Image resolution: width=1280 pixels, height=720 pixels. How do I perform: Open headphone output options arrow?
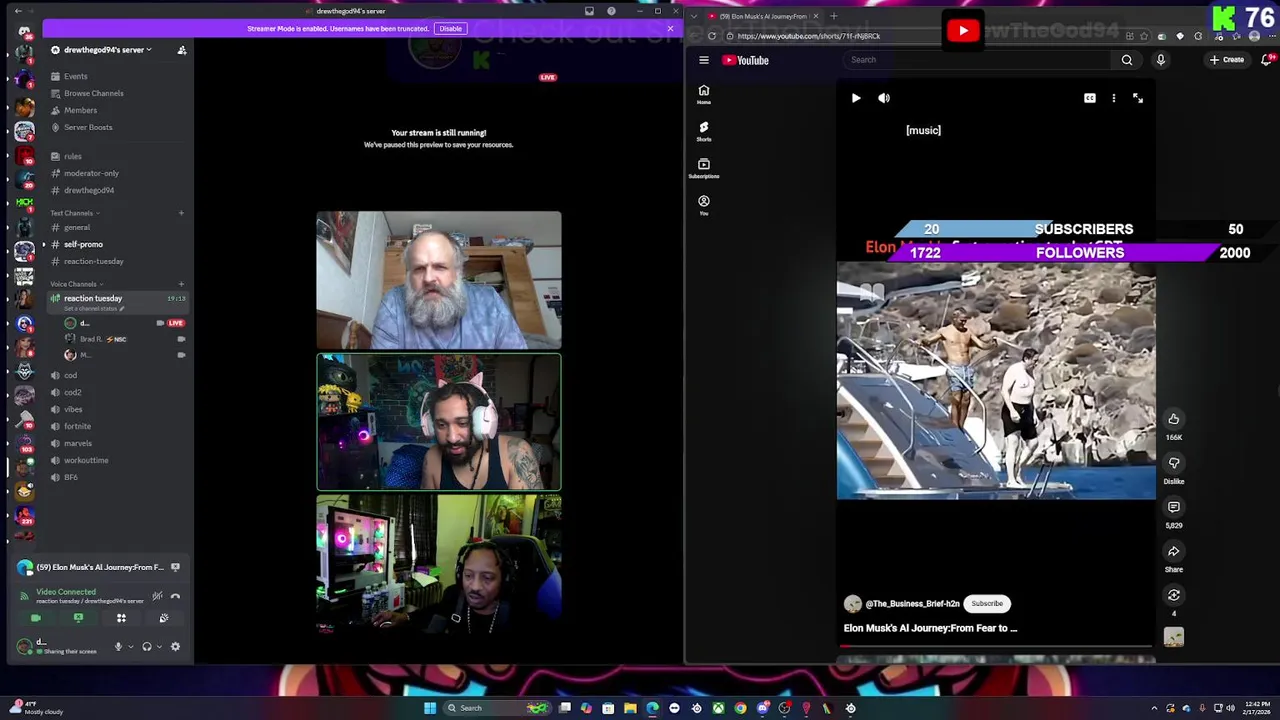point(158,647)
